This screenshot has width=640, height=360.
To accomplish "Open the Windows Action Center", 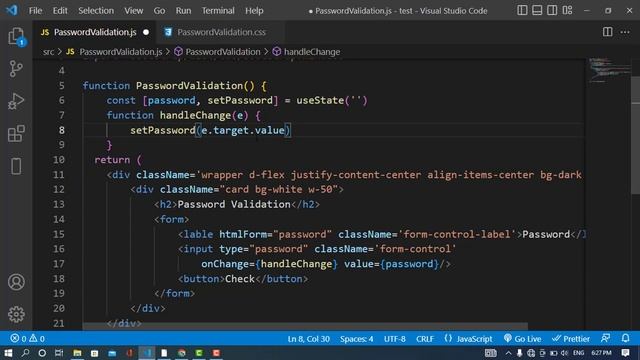I will tap(625, 353).
